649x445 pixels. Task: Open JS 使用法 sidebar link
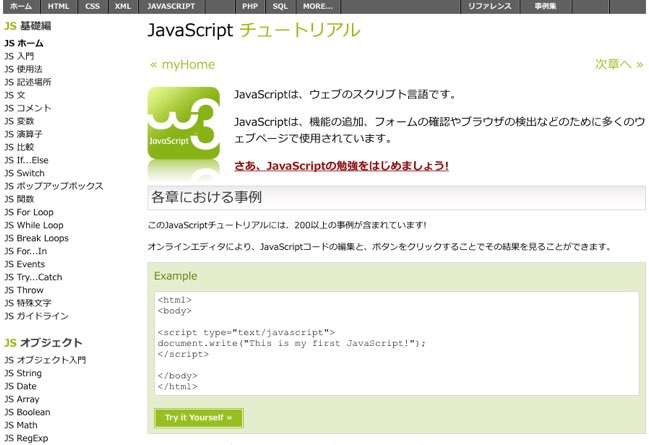[x=24, y=69]
